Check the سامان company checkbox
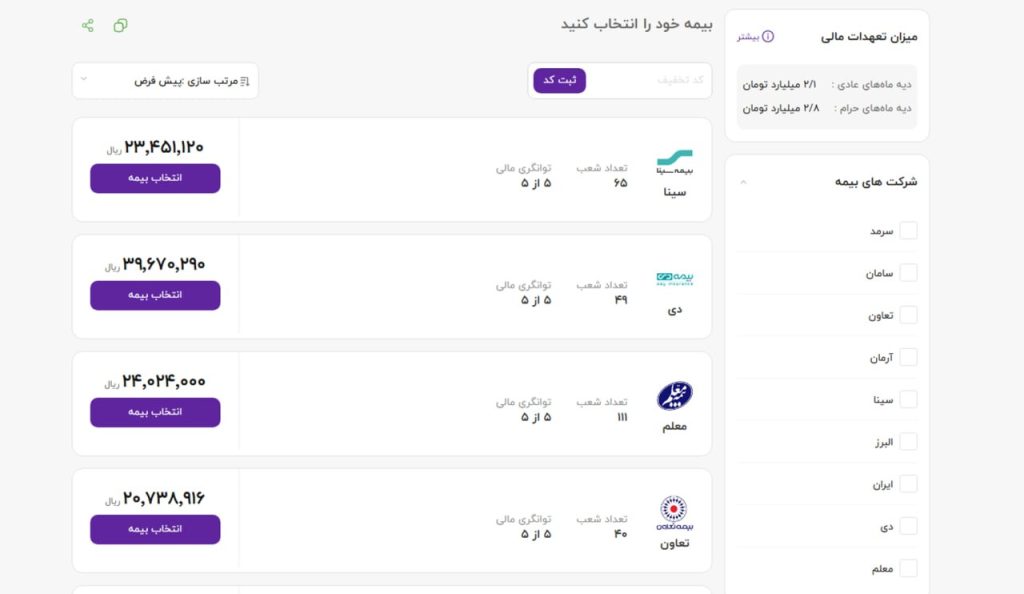Viewport: 1024px width, 594px height. coord(908,273)
